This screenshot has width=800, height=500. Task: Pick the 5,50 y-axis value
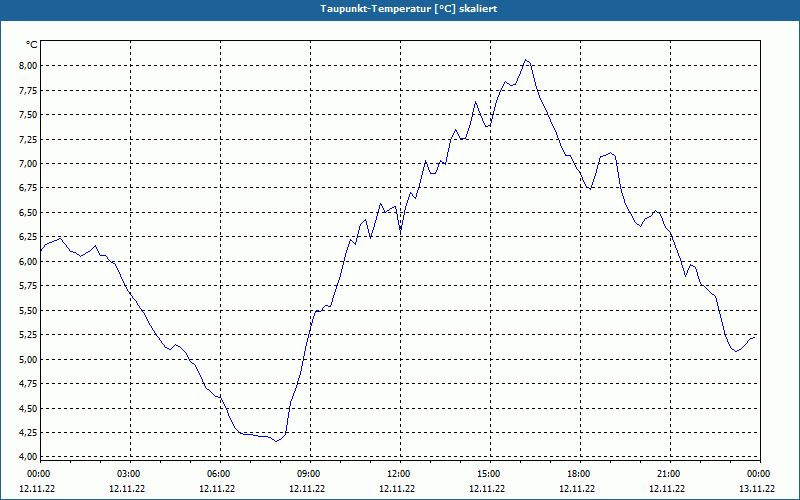(28, 310)
